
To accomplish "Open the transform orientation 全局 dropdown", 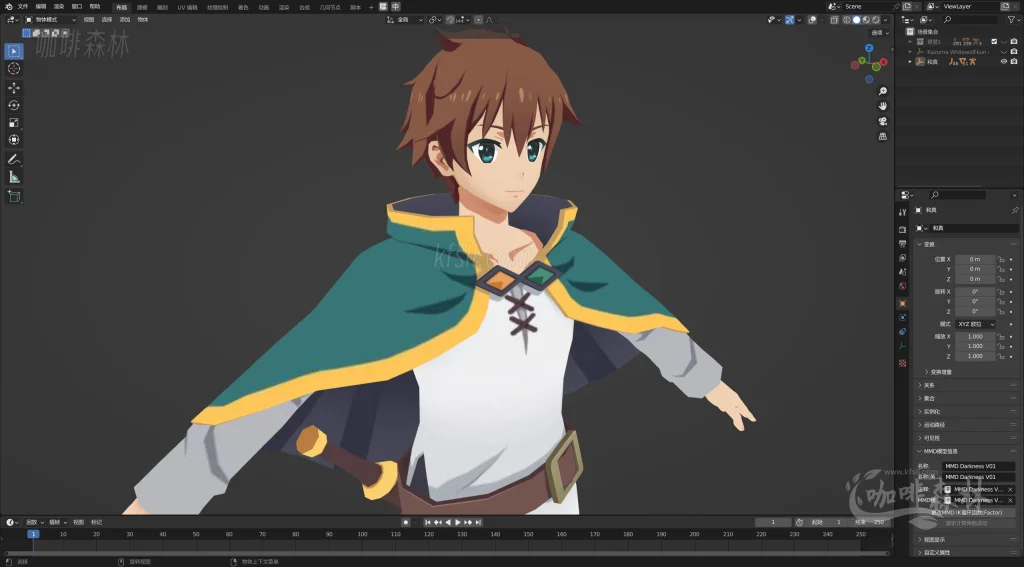I will click(404, 20).
